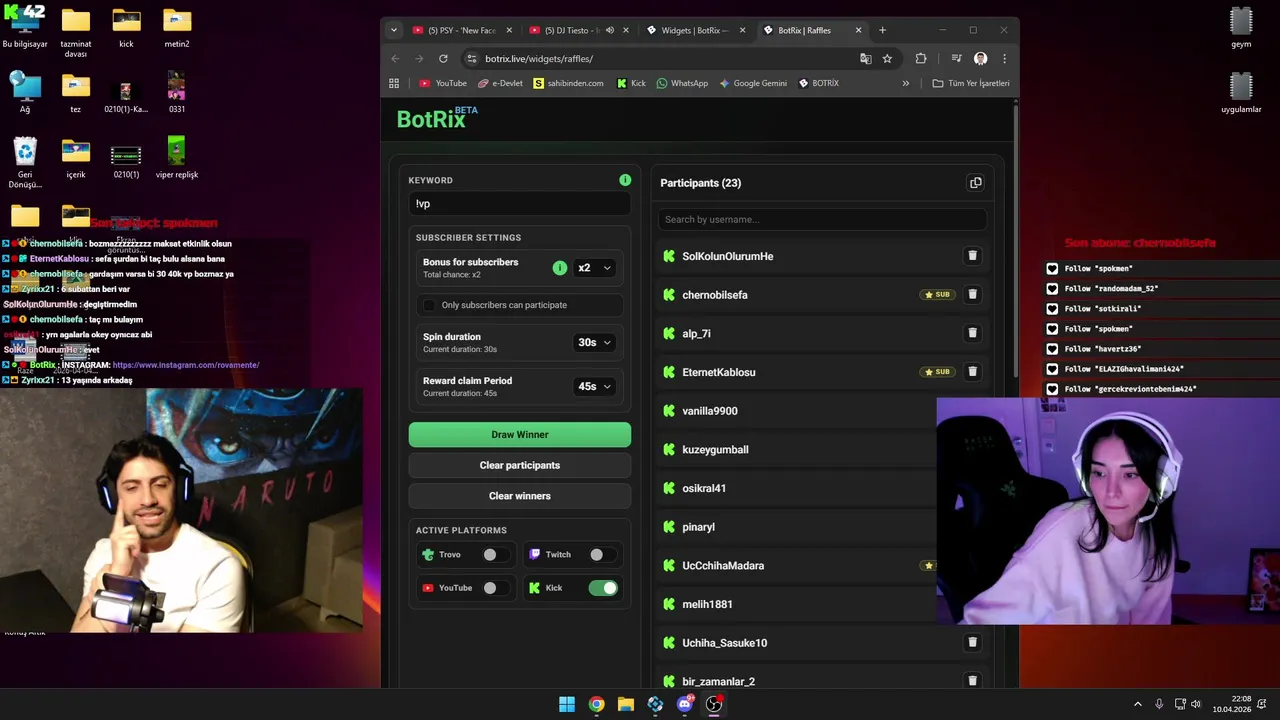The image size is (1280, 720).
Task: Delete EternetKablosu from the participants list
Action: 972,372
